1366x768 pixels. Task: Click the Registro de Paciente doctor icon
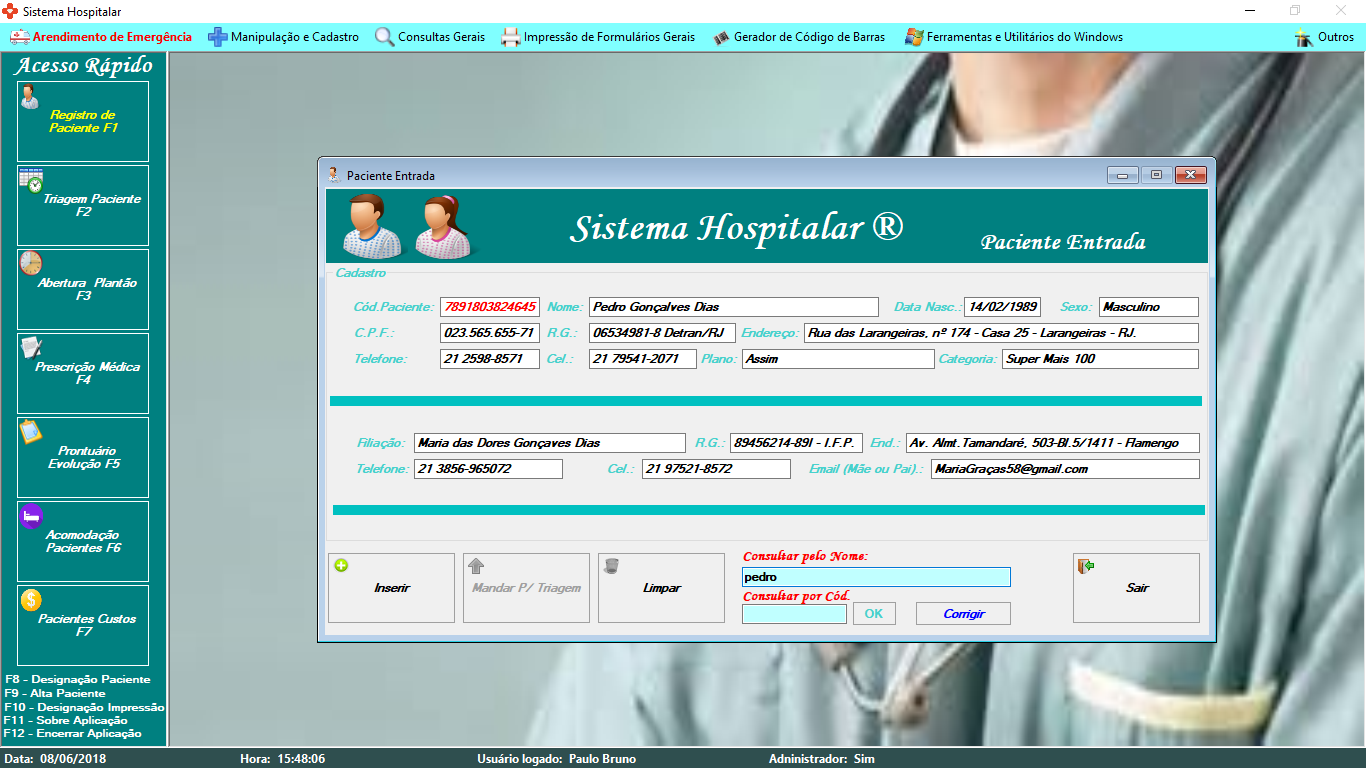click(x=30, y=96)
